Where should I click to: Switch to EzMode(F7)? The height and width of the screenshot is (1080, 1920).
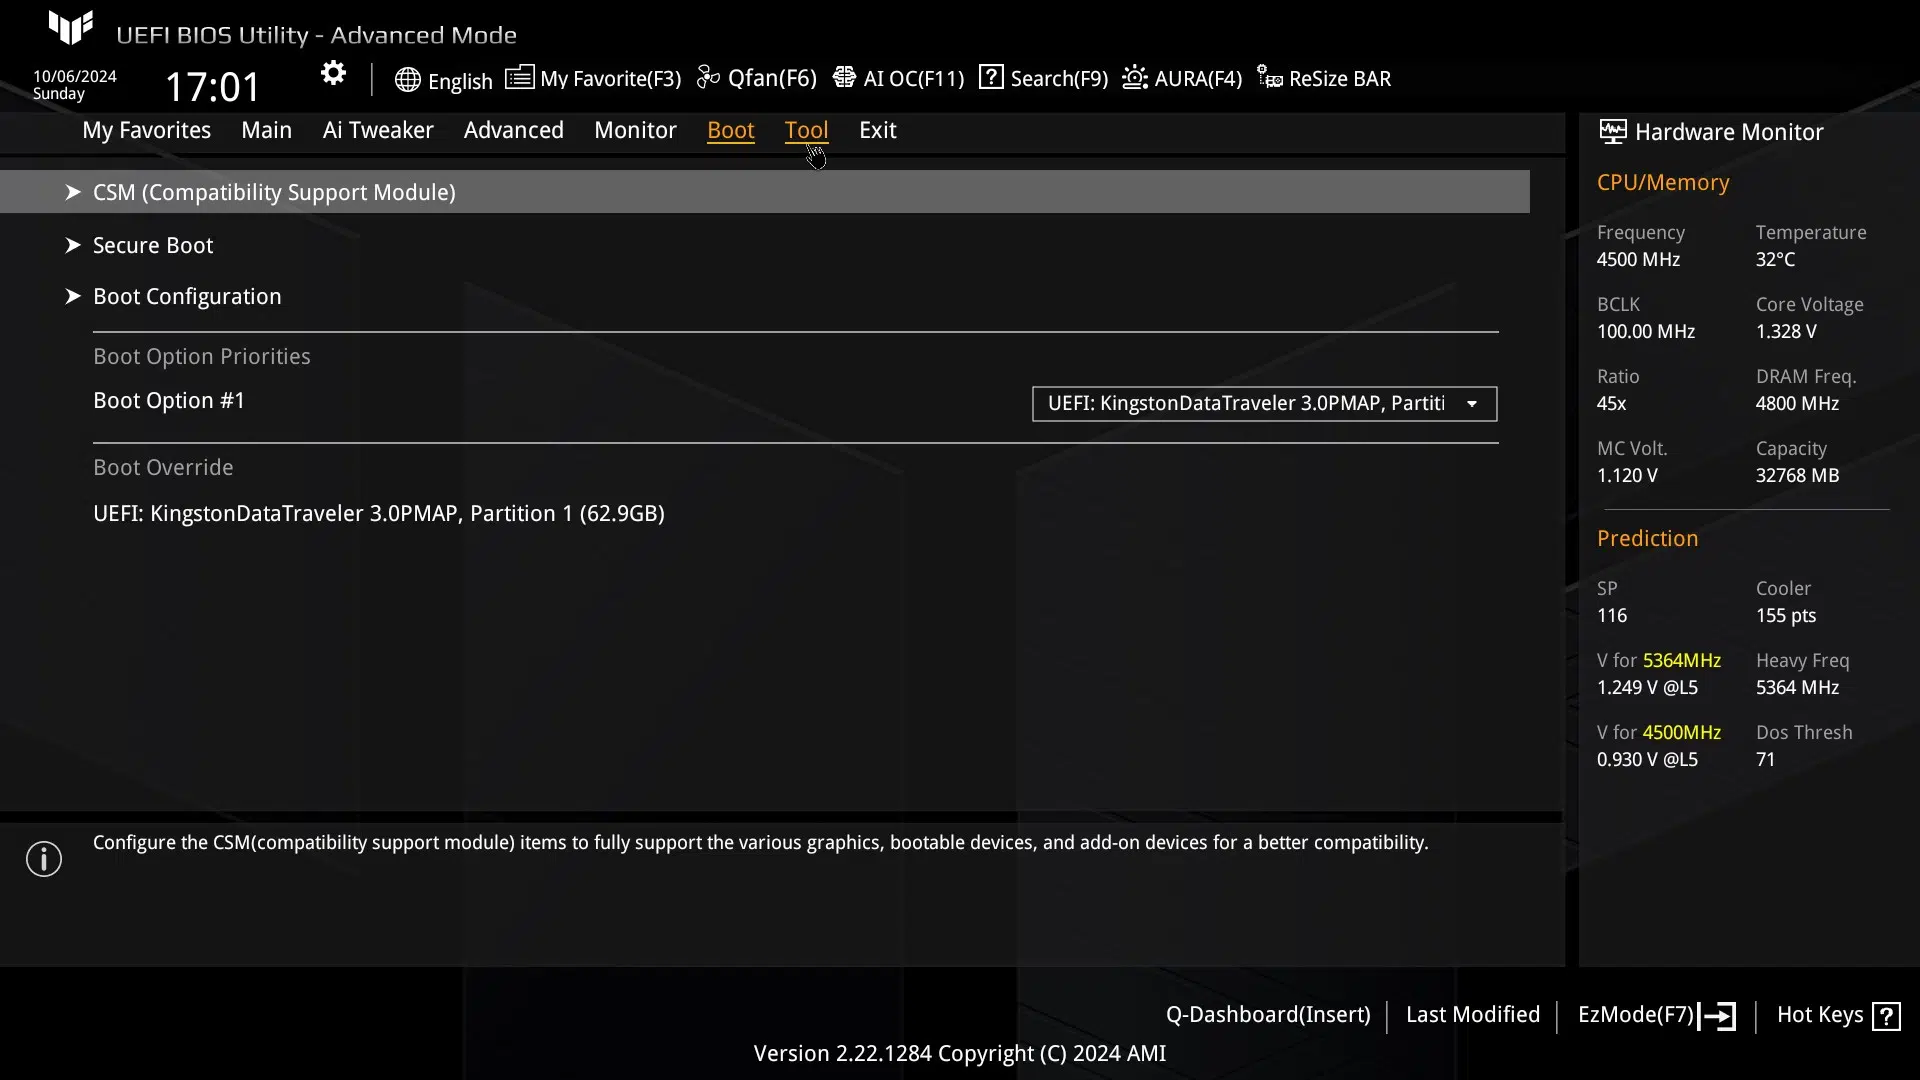point(1635,1014)
